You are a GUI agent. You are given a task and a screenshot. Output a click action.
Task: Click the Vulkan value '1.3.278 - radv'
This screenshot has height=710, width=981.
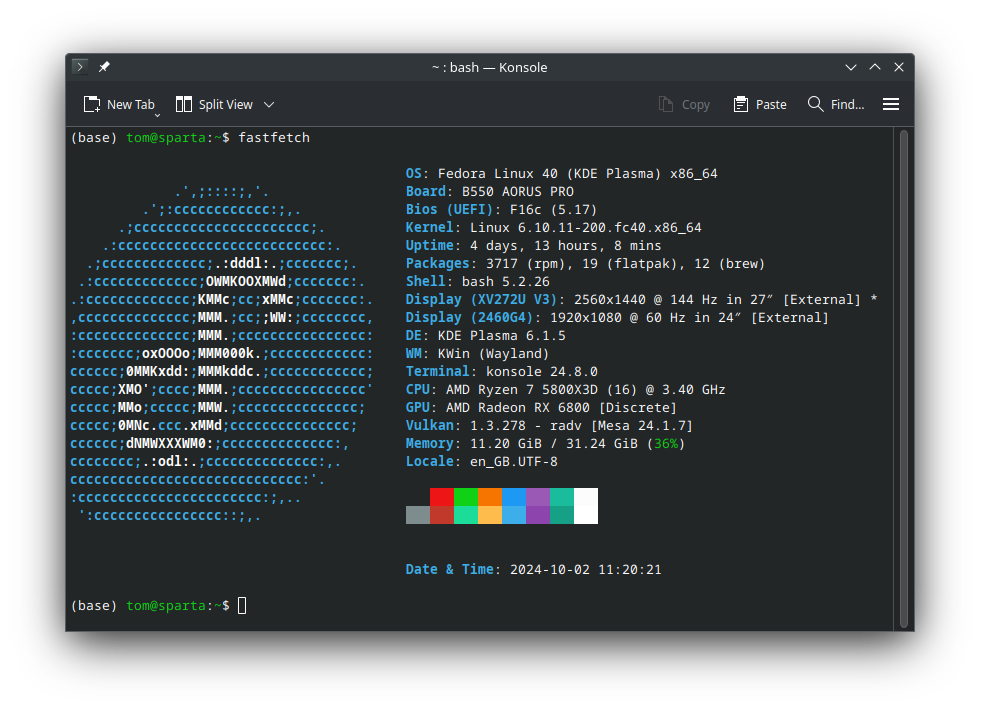(x=526, y=426)
